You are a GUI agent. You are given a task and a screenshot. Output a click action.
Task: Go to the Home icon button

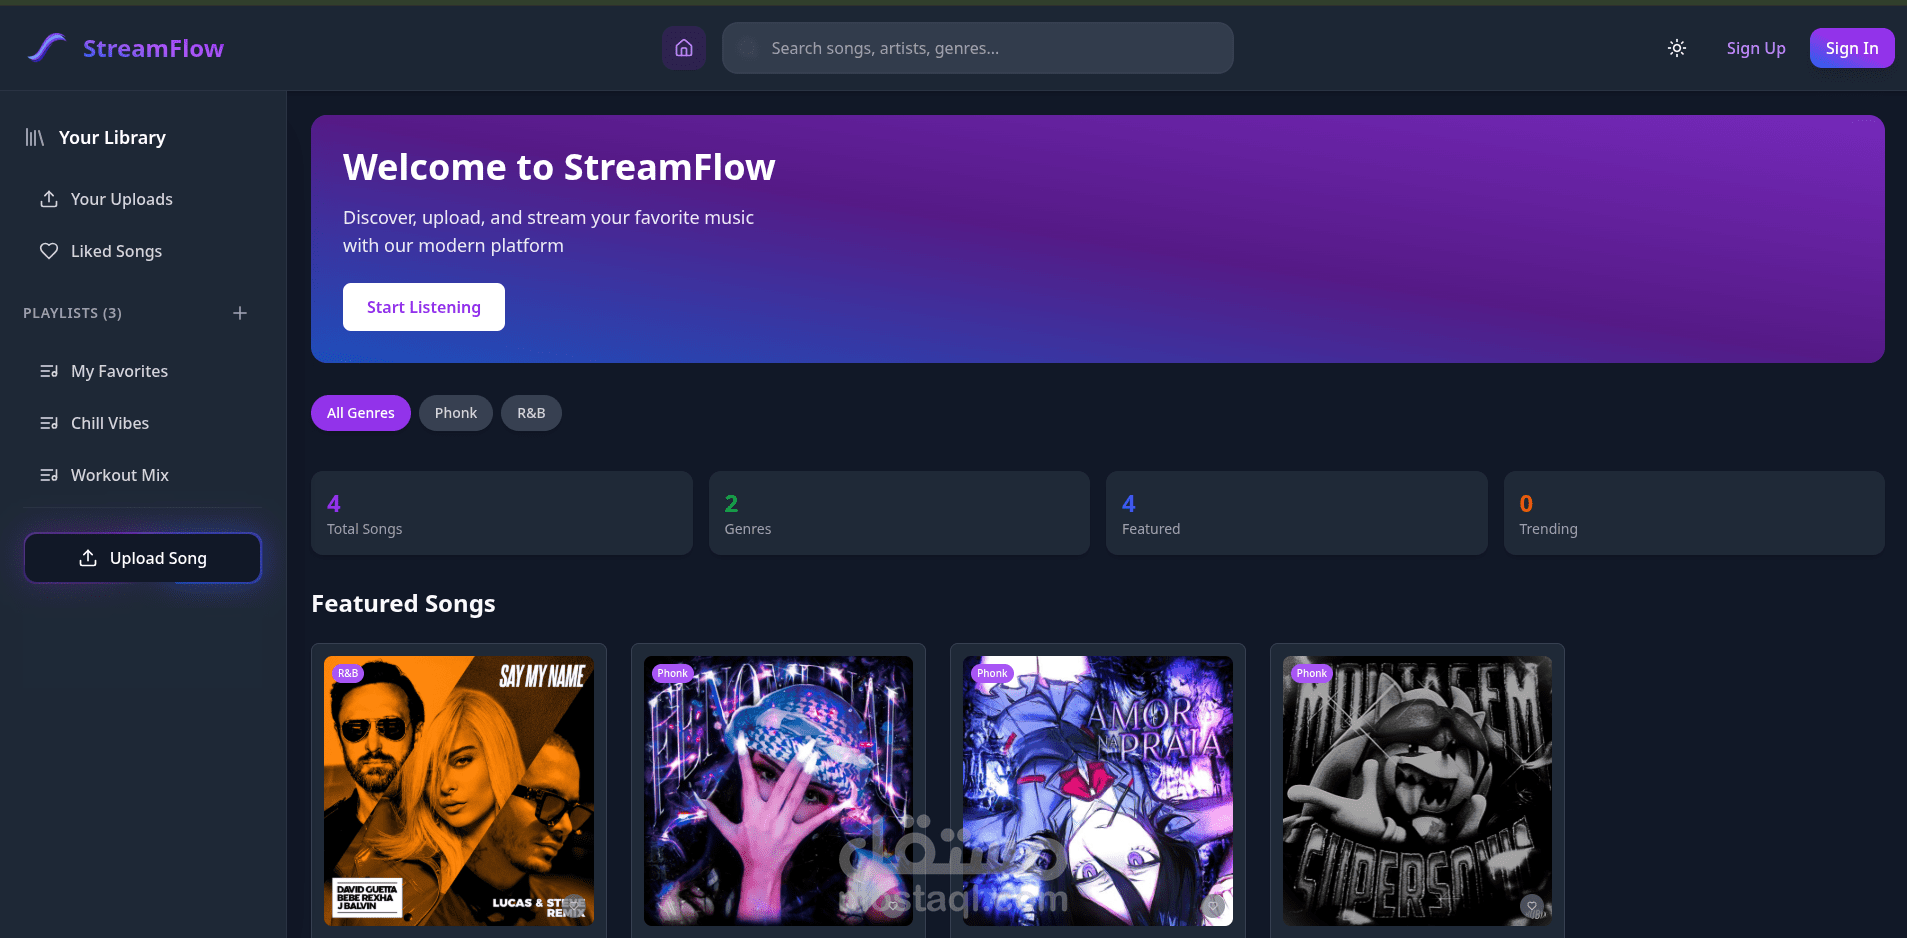[684, 48]
